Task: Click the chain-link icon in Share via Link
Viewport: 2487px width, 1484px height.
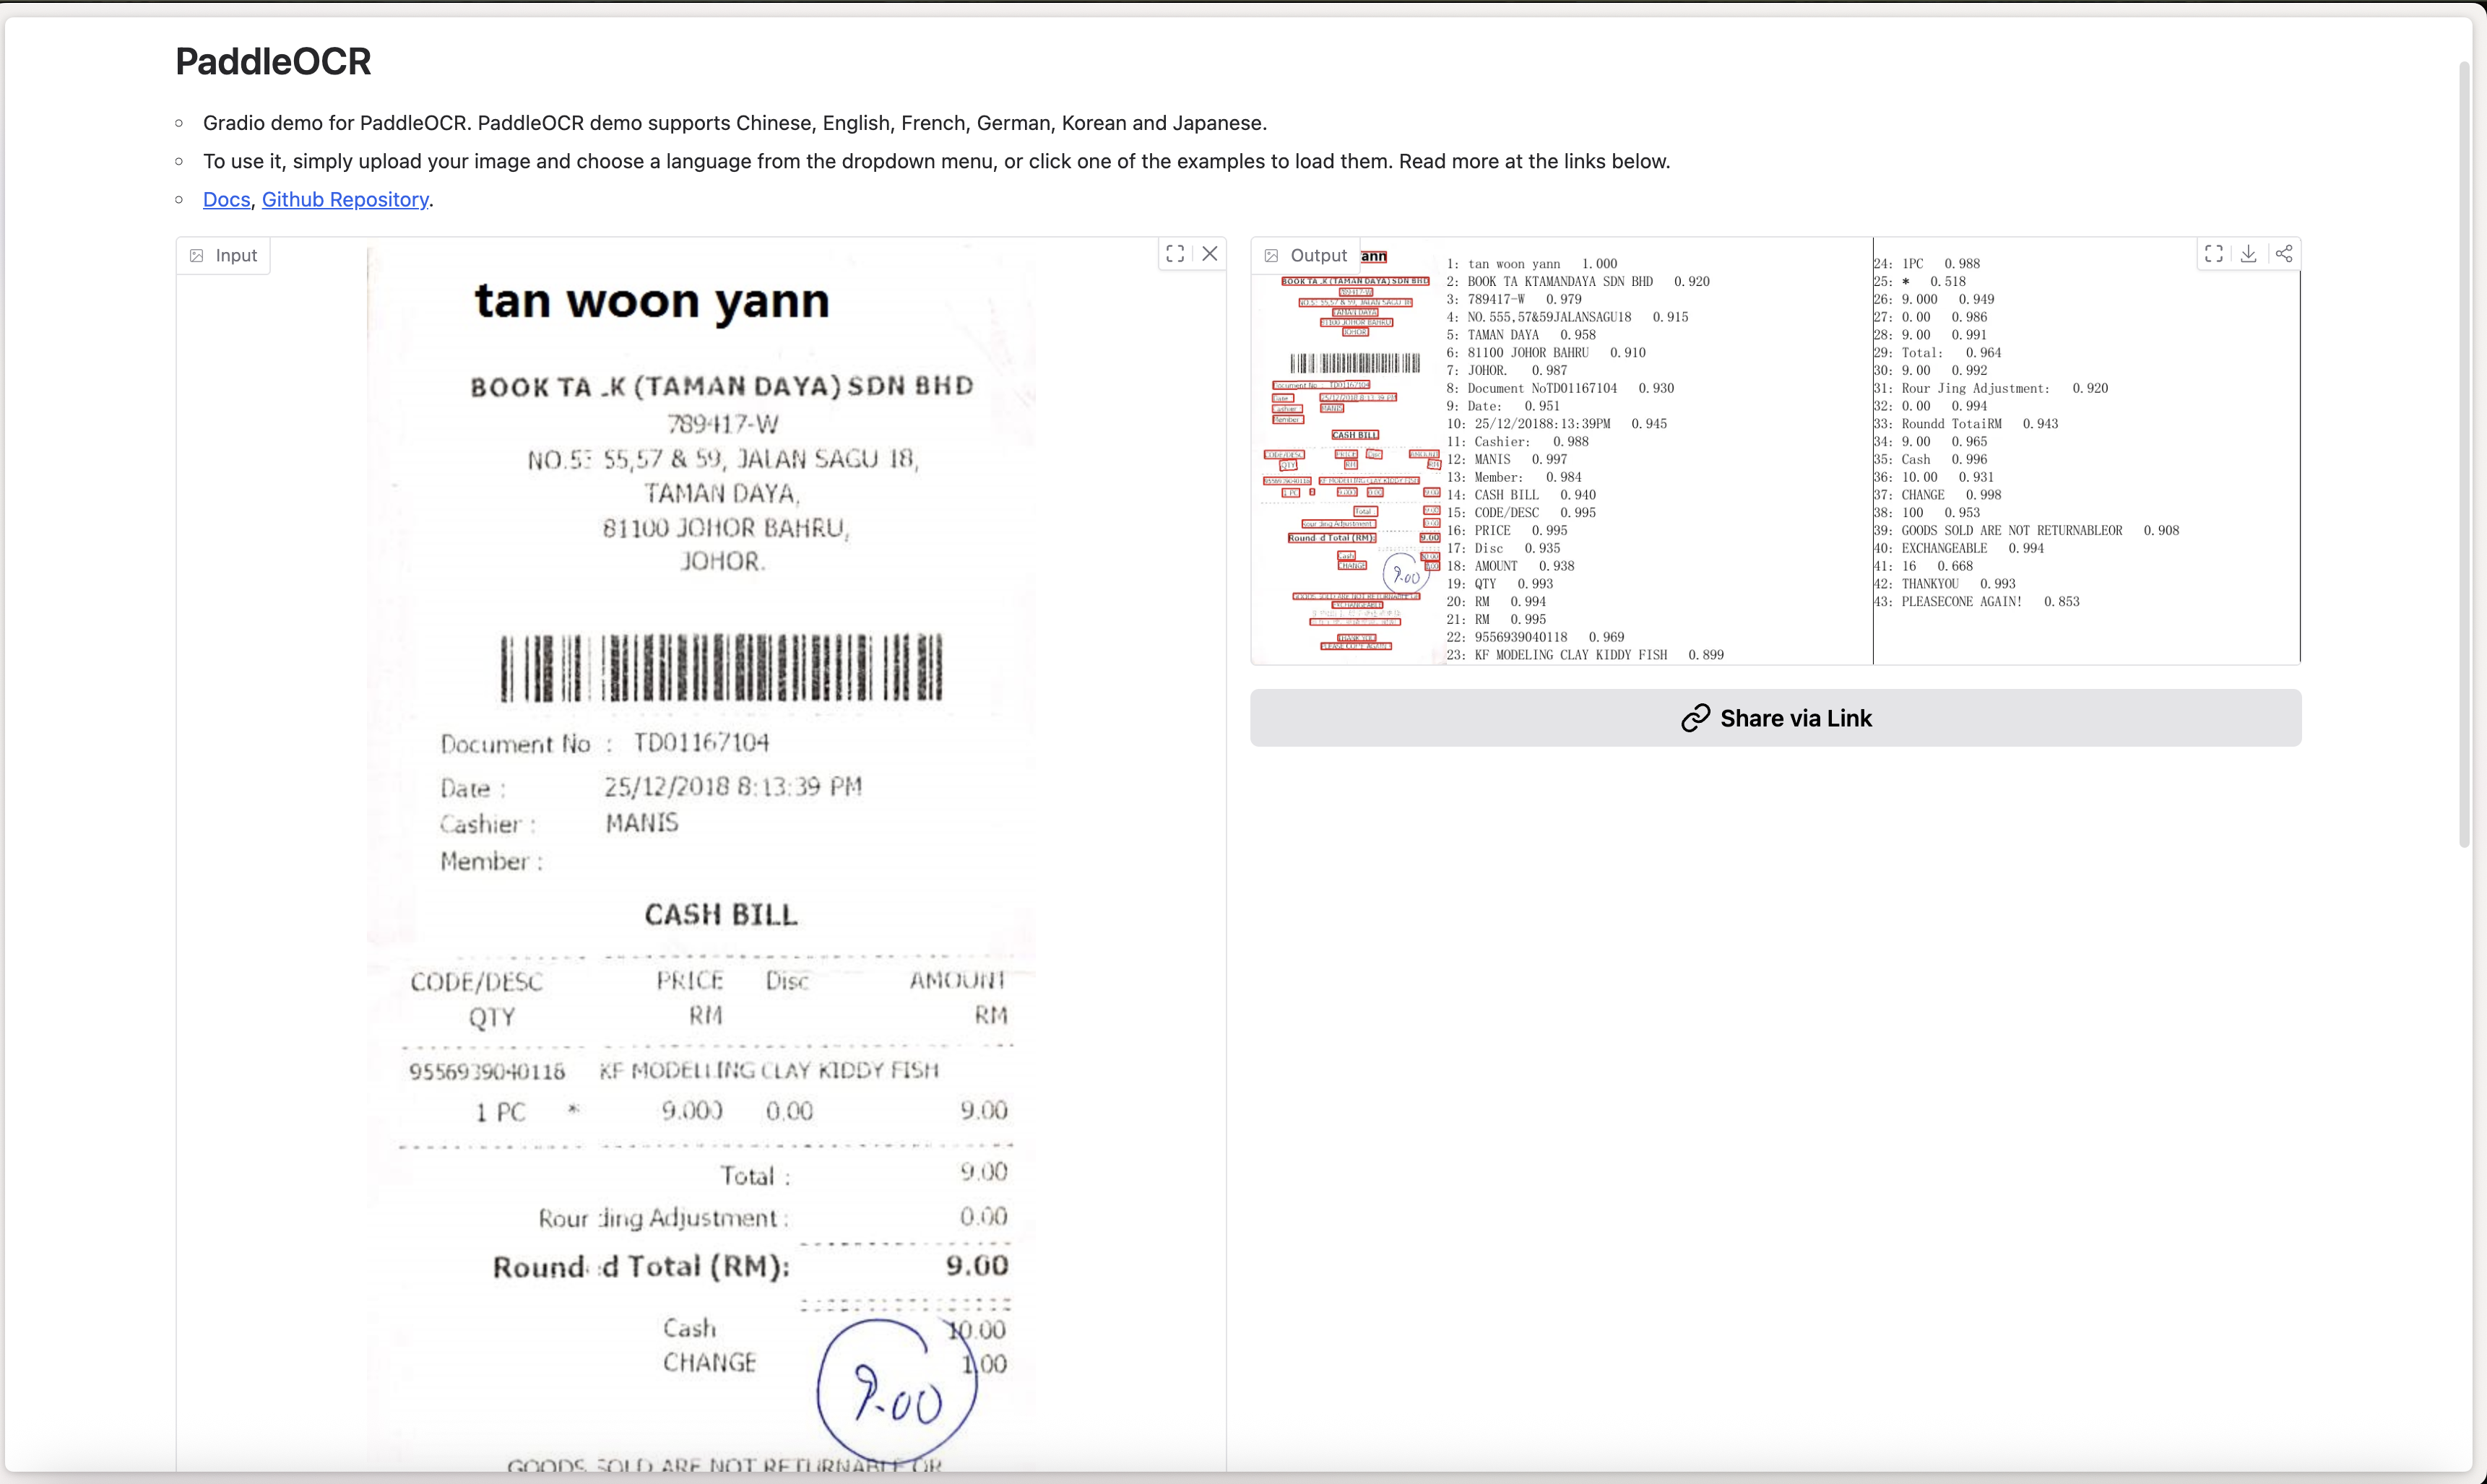Action: (x=1695, y=718)
